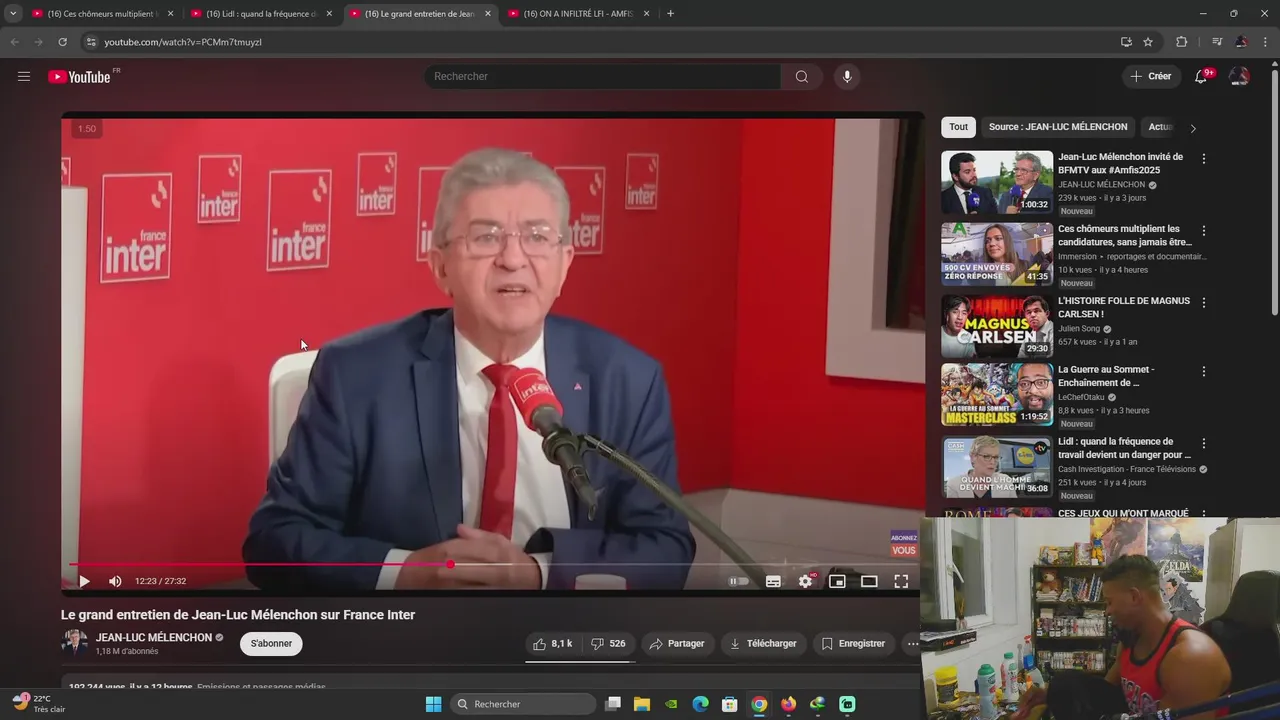This screenshot has height=720, width=1280.
Task: Open options for Jean-Luc Mélenchon invité video
Action: (x=1204, y=159)
